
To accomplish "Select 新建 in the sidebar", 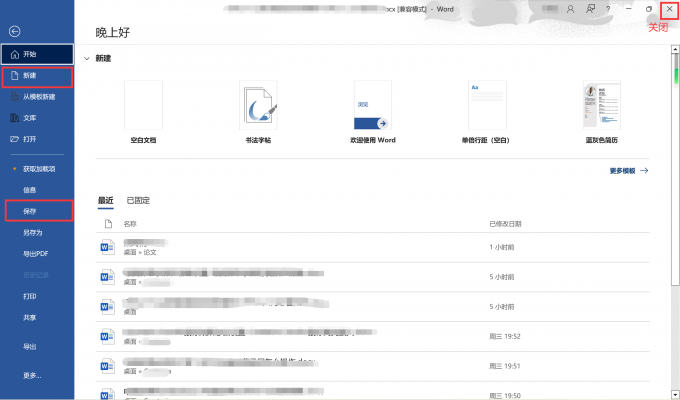I will coord(37,76).
